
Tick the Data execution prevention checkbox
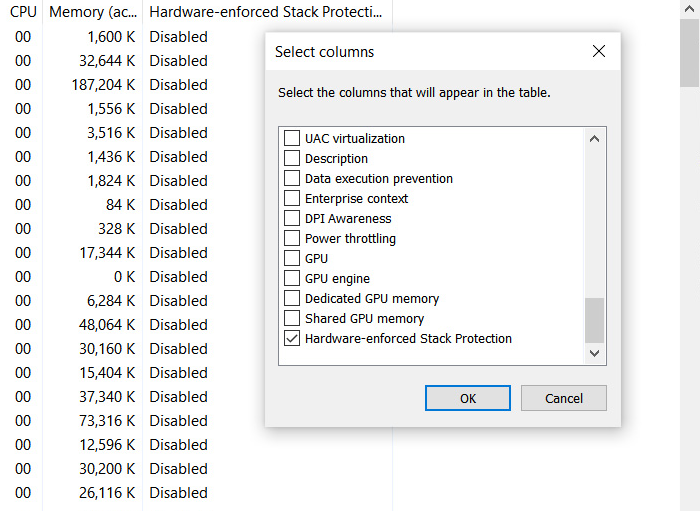(292, 179)
